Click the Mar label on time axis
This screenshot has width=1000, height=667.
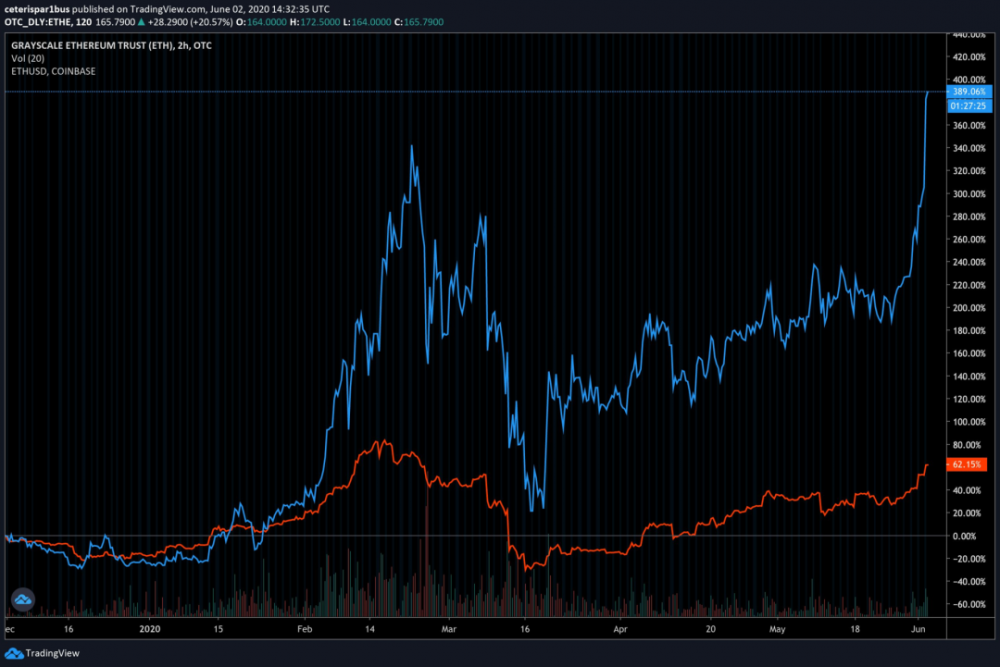(448, 630)
